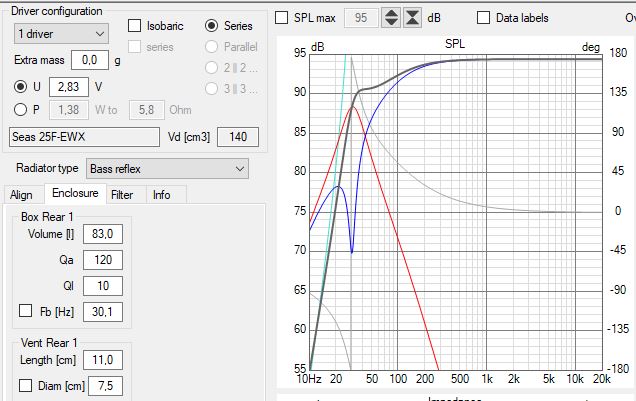The width and height of the screenshot is (636, 401).
Task: Click the Seas 25F-EWX driver name field
Action: [x=84, y=135]
